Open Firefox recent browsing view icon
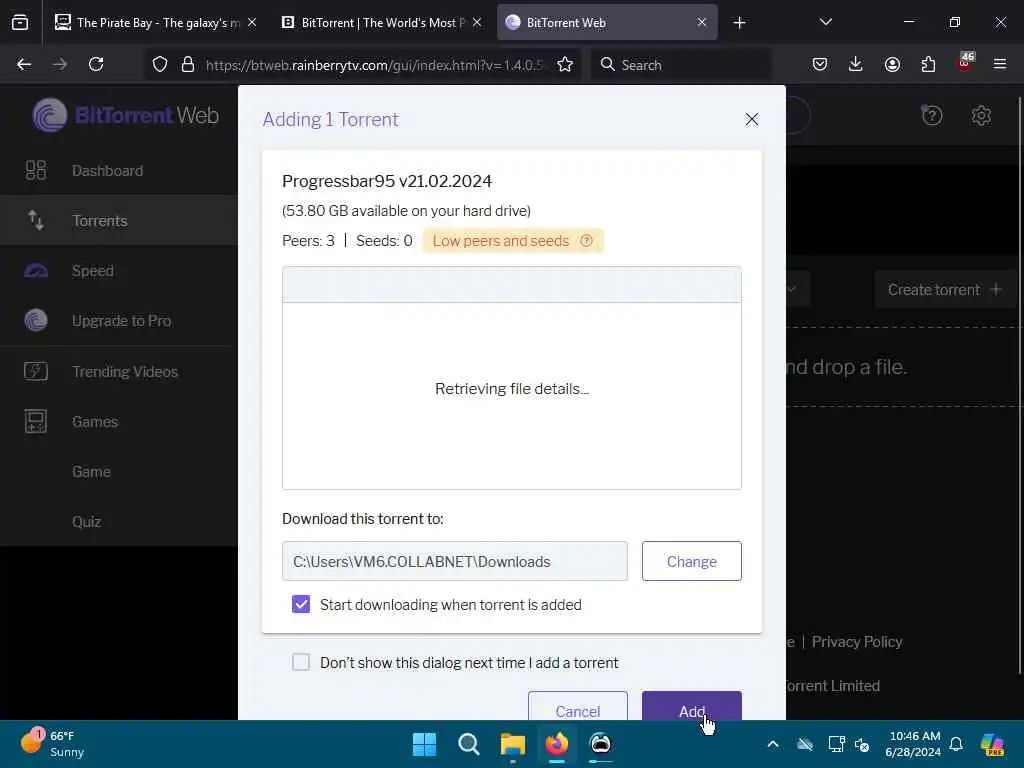Image resolution: width=1024 pixels, height=768 pixels. point(20,23)
